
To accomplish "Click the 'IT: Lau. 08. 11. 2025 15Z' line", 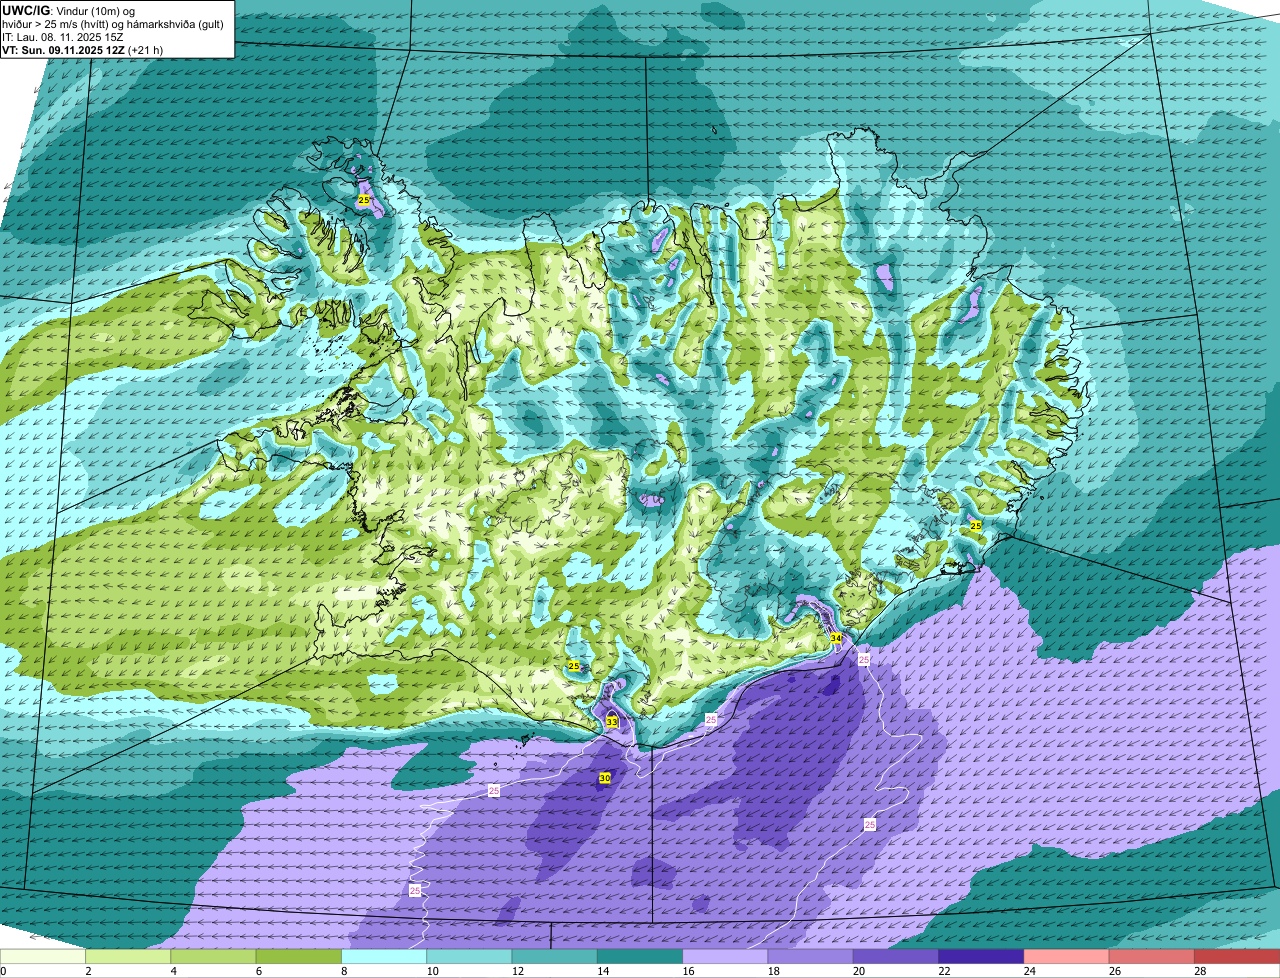I will [63, 37].
